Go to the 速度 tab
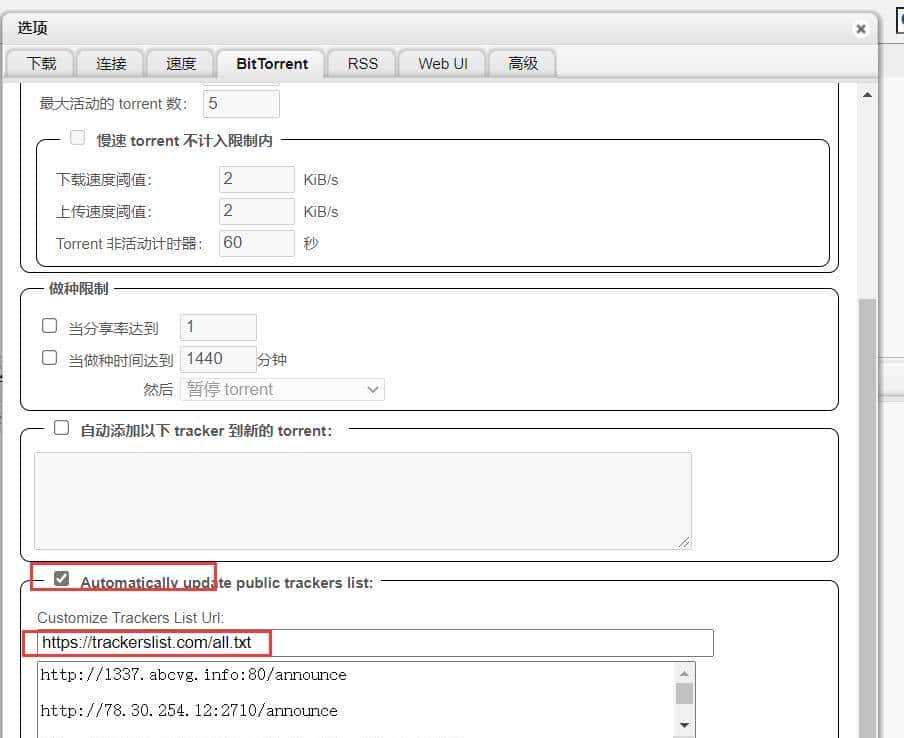904x738 pixels. pos(181,63)
